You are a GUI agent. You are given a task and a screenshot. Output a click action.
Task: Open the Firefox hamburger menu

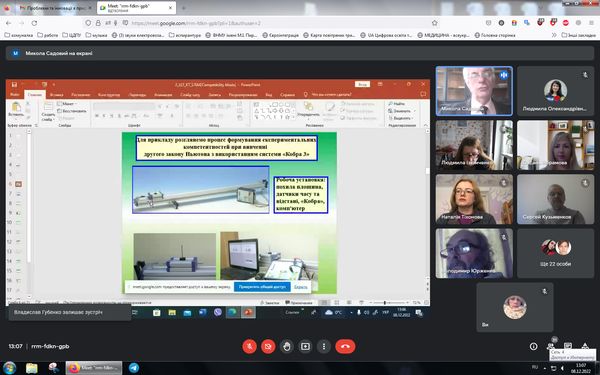click(x=591, y=23)
